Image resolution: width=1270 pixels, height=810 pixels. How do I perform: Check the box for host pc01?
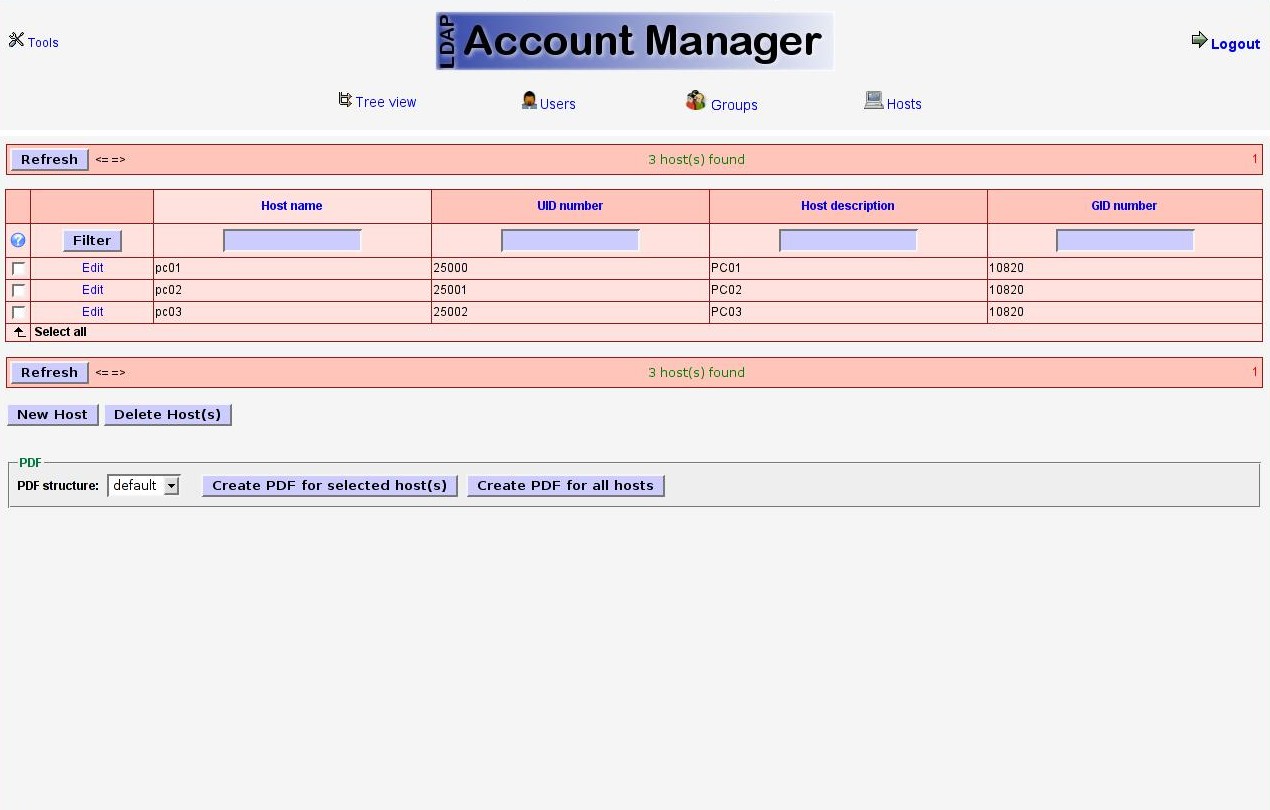pyautogui.click(x=18, y=269)
